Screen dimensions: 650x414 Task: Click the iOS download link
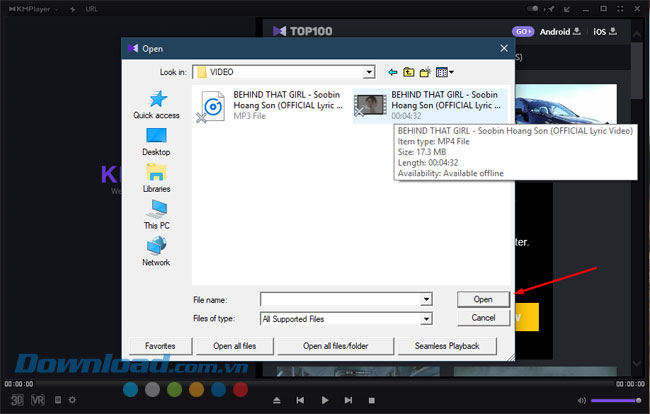point(605,31)
